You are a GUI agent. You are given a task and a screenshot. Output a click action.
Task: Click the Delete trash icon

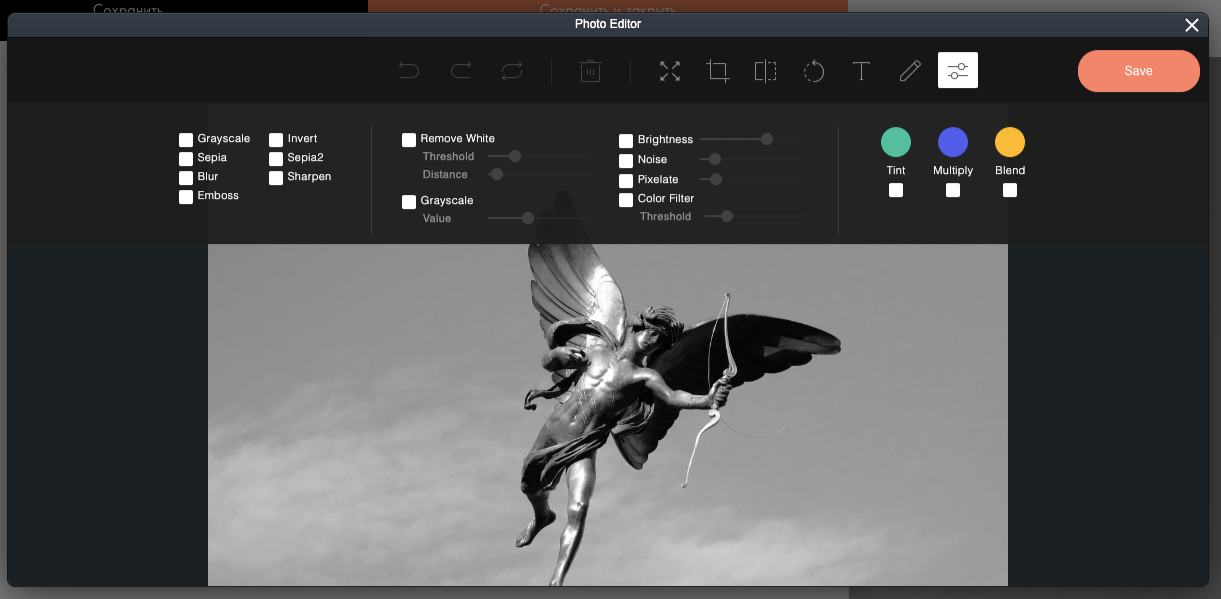tap(590, 71)
